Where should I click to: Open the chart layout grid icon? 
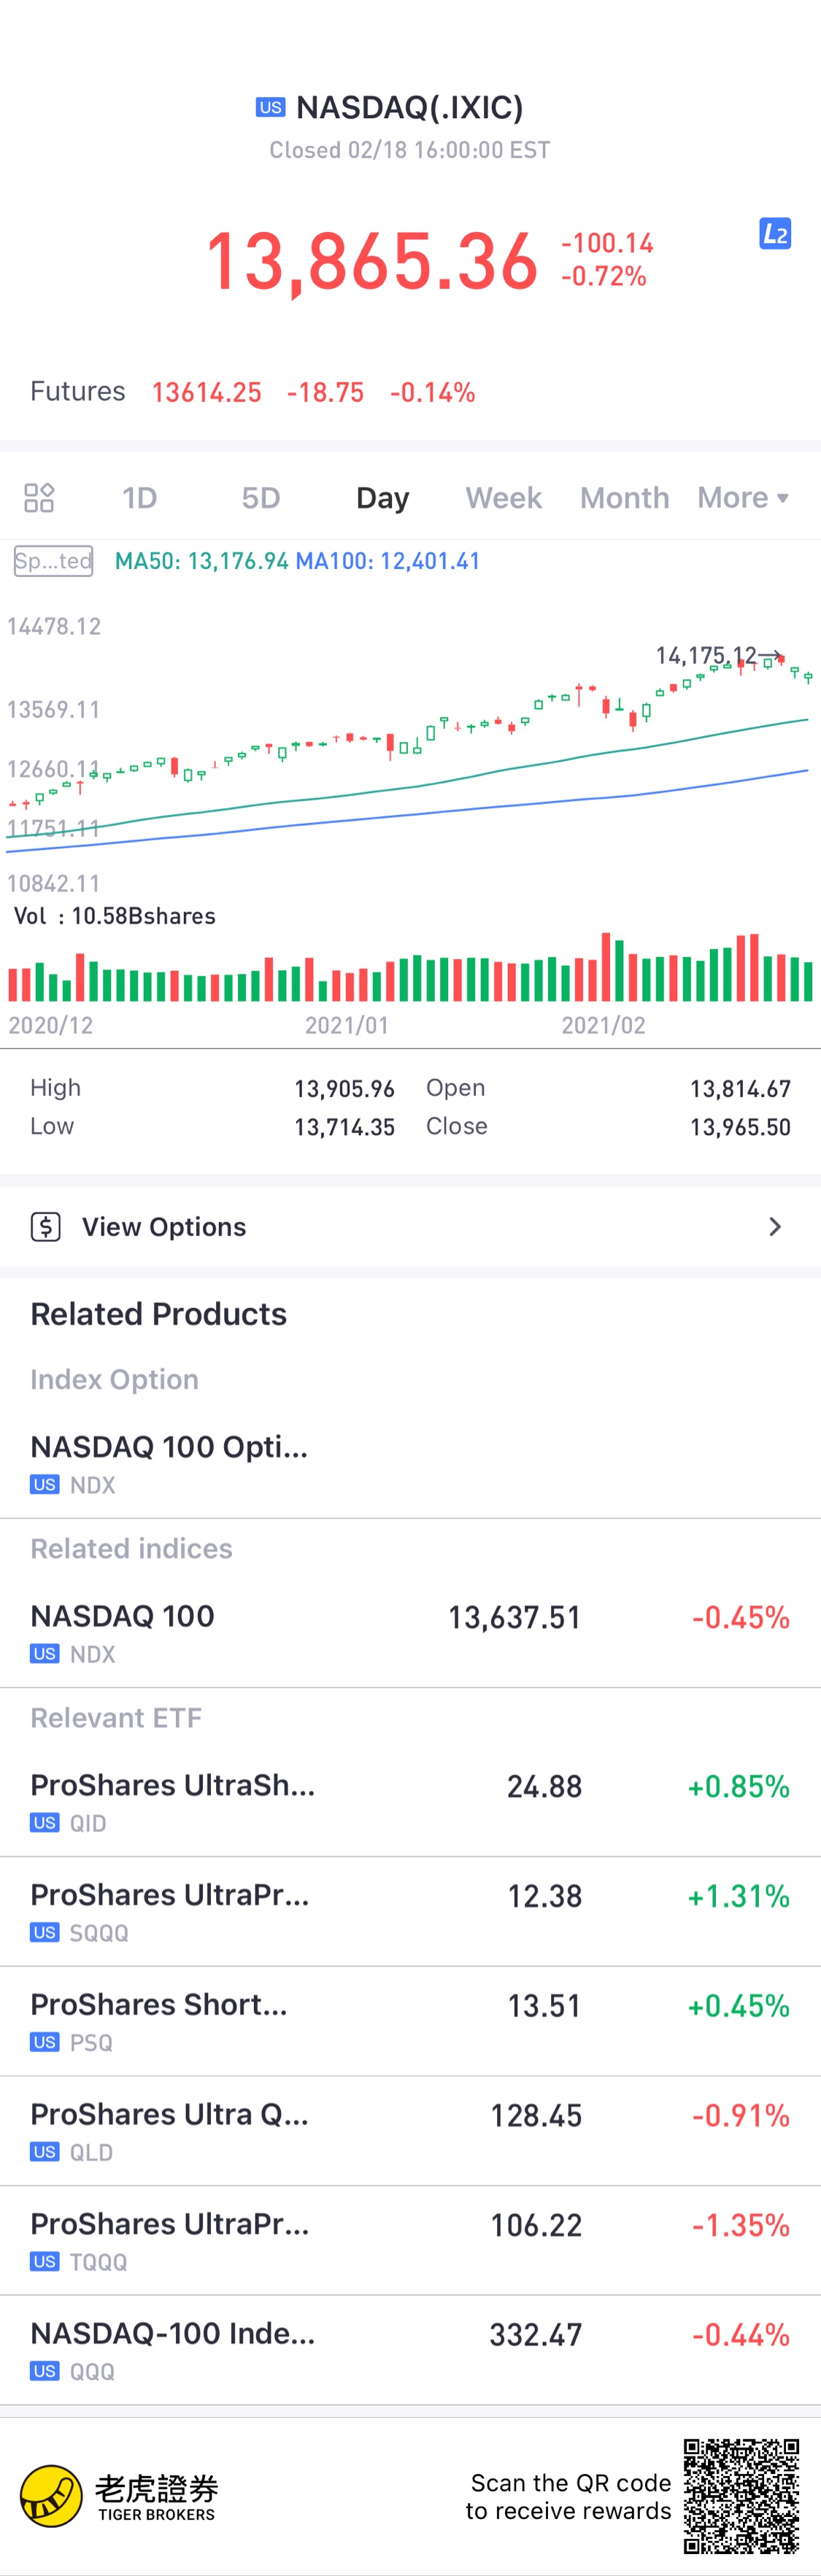pos(39,498)
